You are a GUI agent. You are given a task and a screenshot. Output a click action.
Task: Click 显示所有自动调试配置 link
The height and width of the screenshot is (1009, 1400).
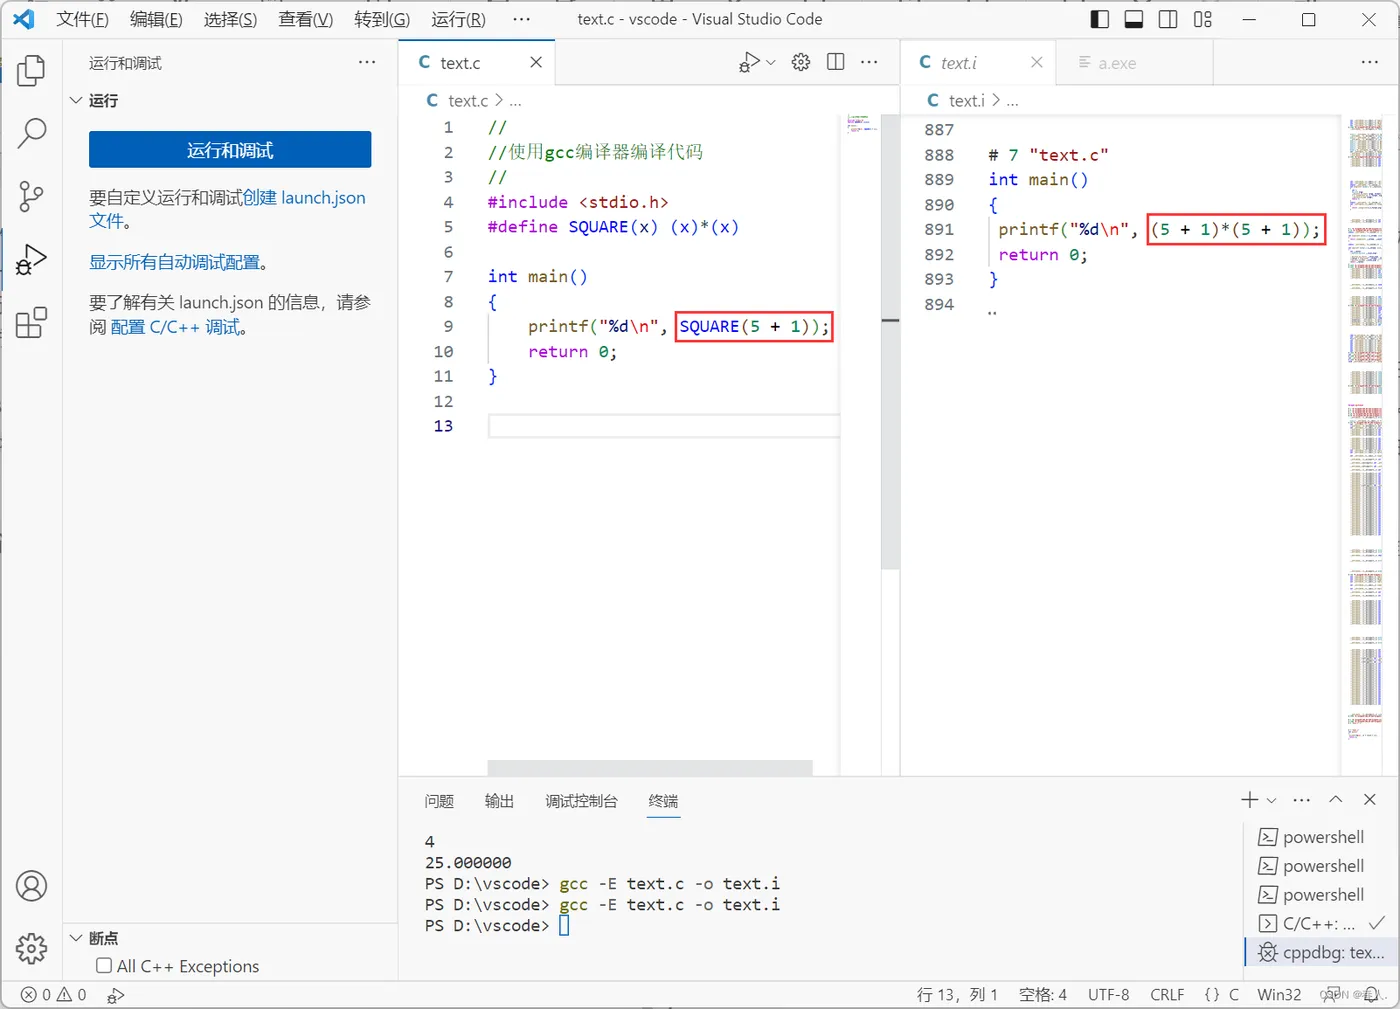coord(175,262)
